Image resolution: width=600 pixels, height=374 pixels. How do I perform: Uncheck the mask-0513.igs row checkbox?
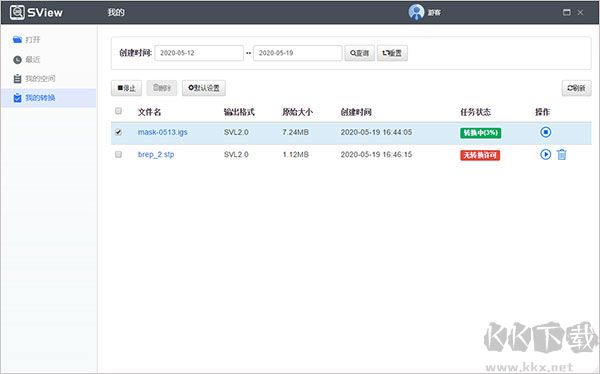coord(118,132)
